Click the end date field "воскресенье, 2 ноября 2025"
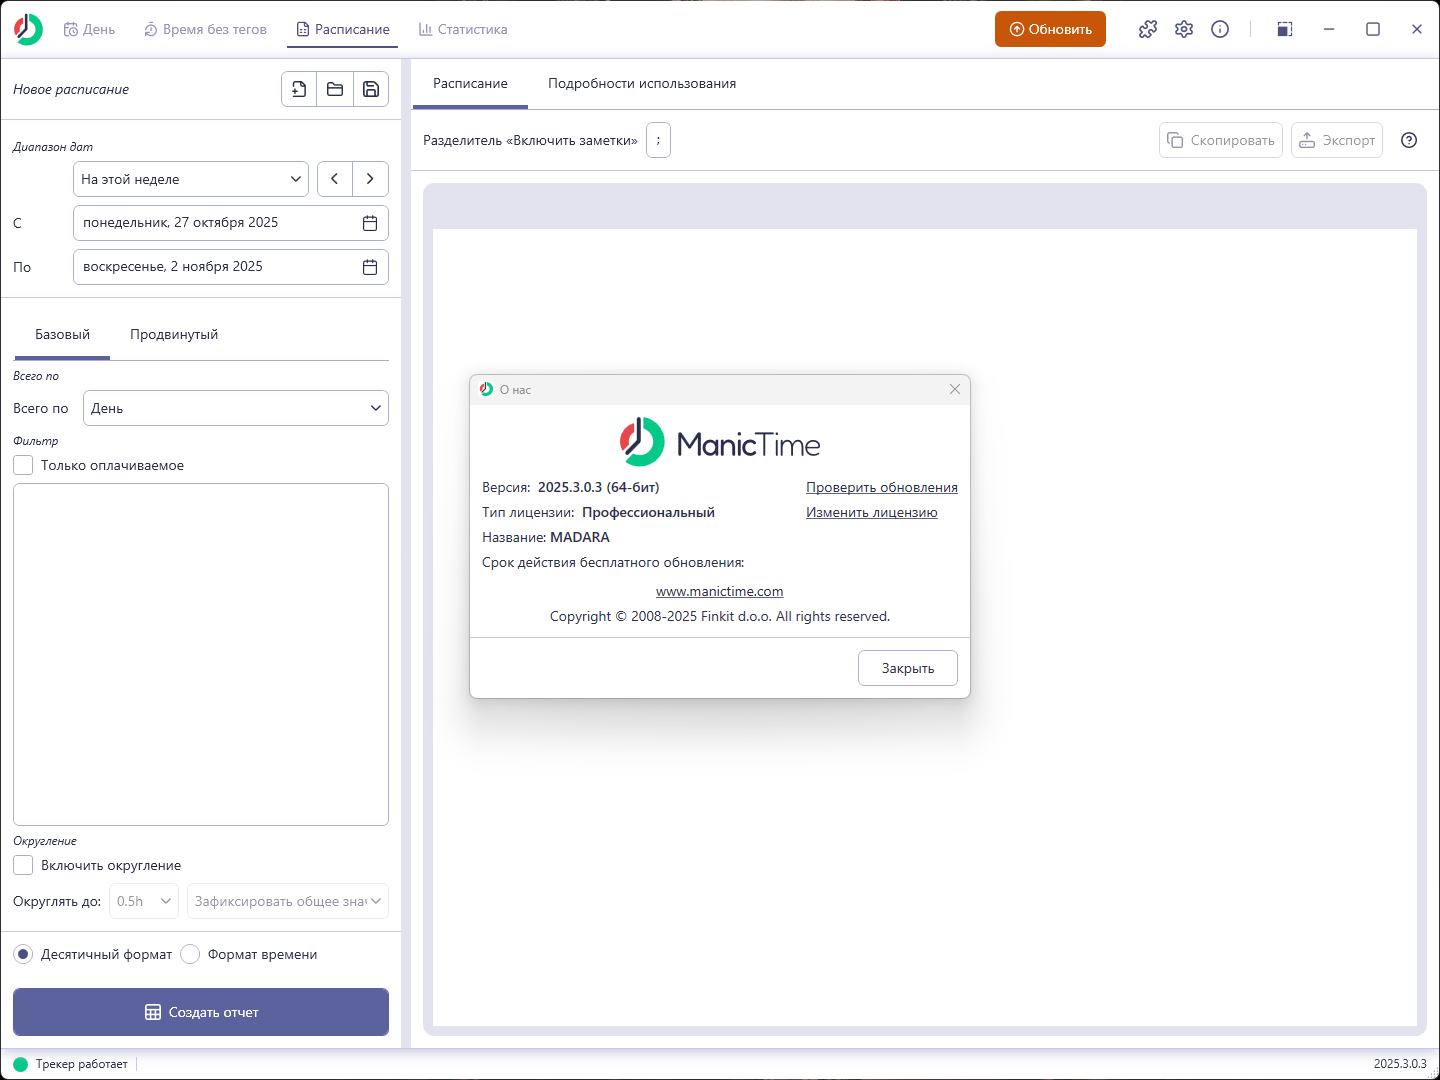Viewport: 1440px width, 1080px height. [x=231, y=267]
